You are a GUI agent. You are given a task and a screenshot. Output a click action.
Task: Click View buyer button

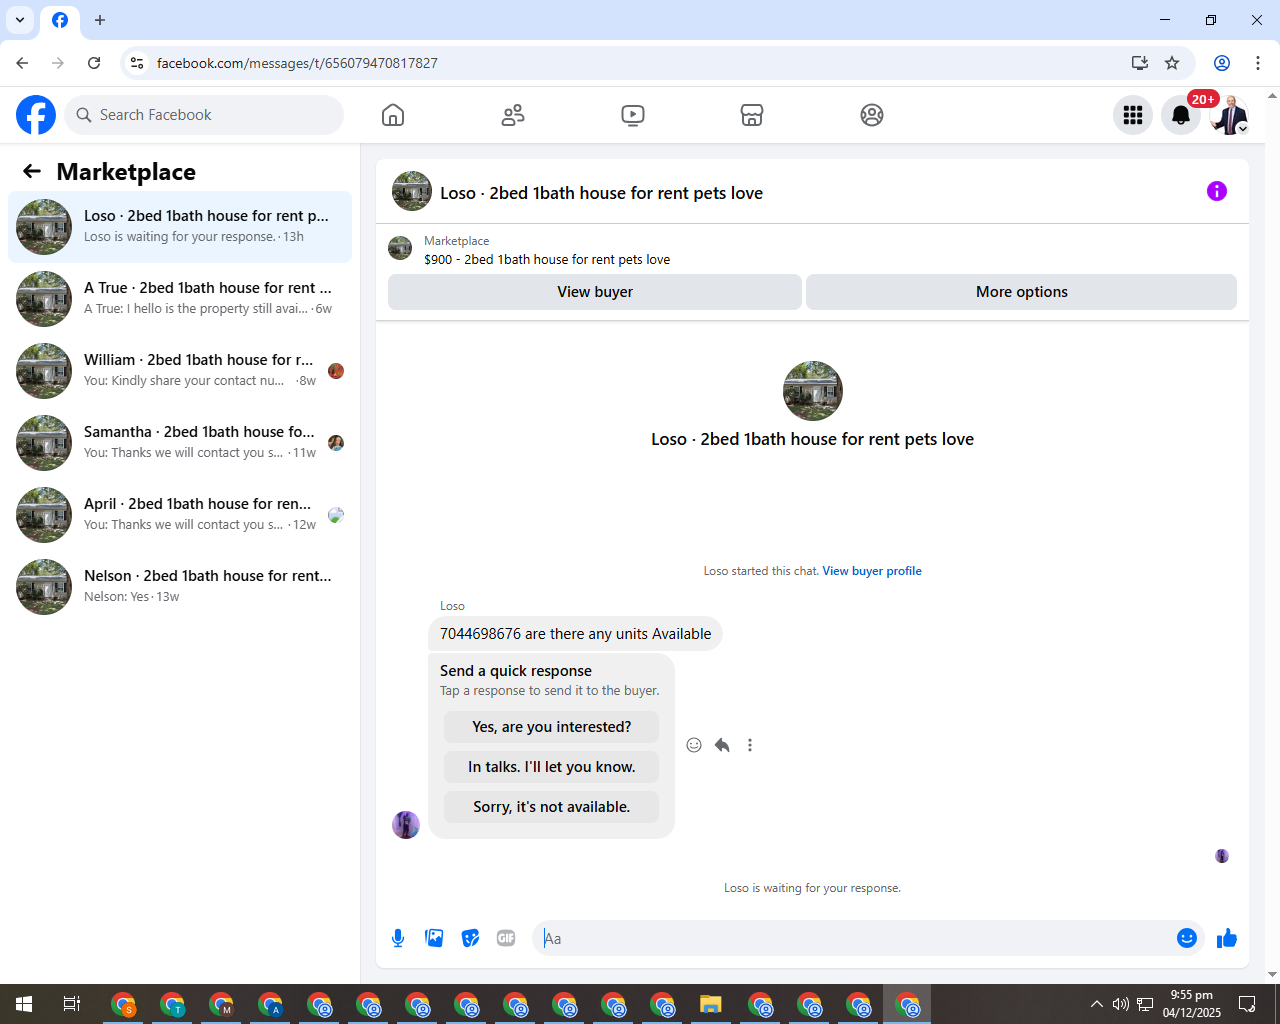[x=595, y=292]
